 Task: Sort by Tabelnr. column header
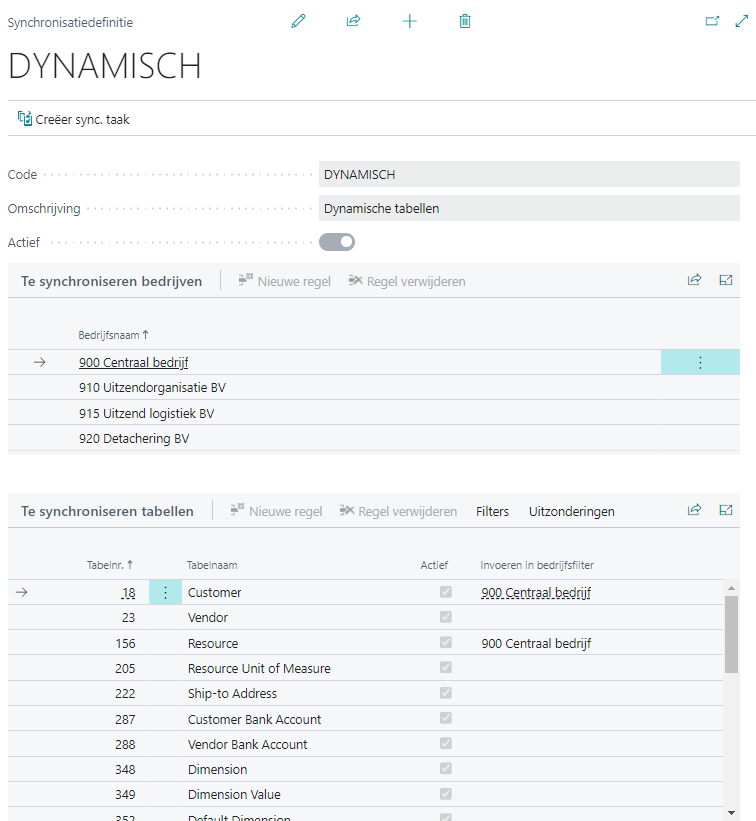[109, 565]
